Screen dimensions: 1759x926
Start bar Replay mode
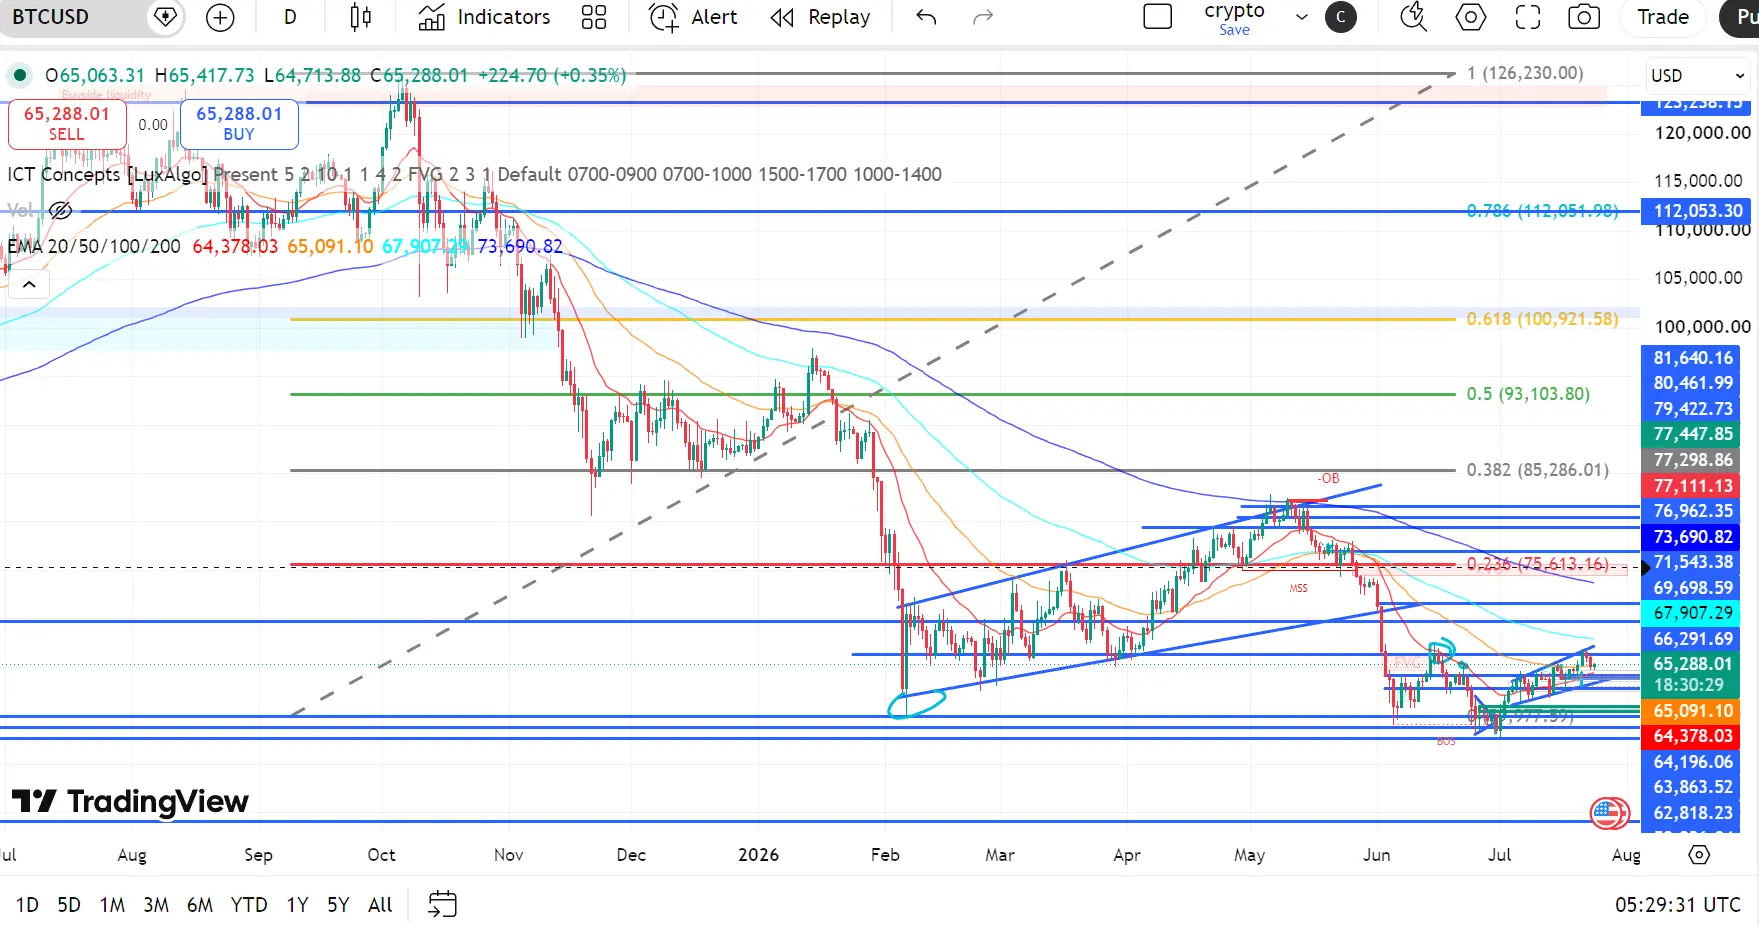(821, 17)
